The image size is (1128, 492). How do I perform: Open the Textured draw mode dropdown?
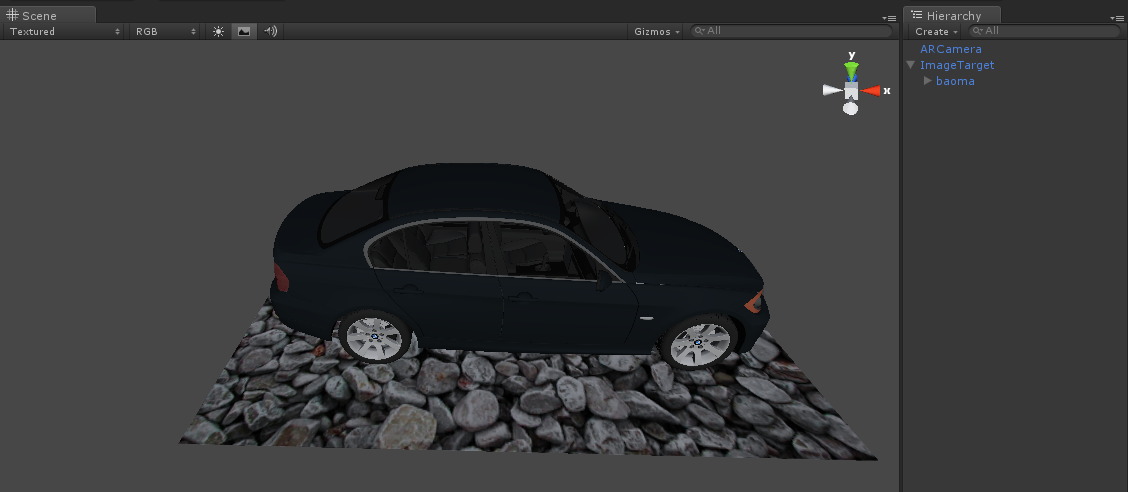pyautogui.click(x=64, y=31)
